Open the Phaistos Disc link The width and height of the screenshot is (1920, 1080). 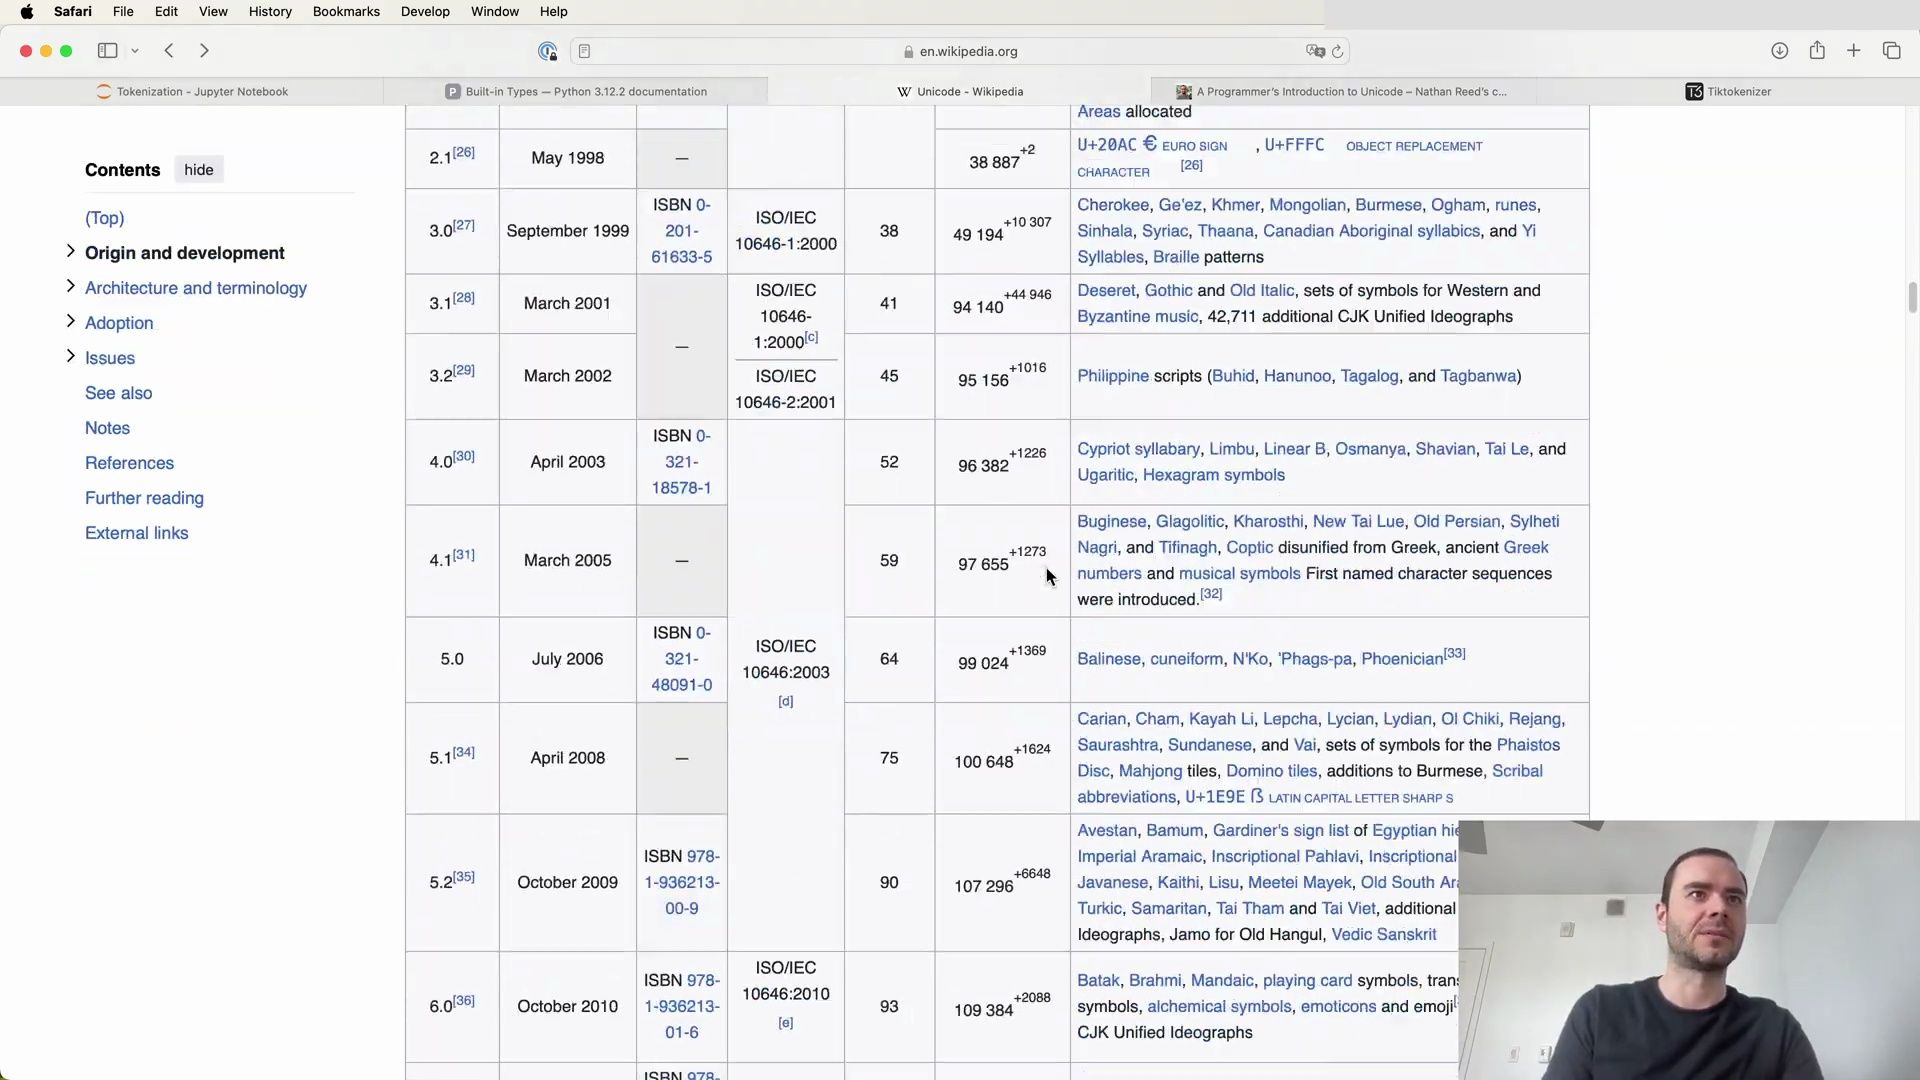(x=1528, y=745)
